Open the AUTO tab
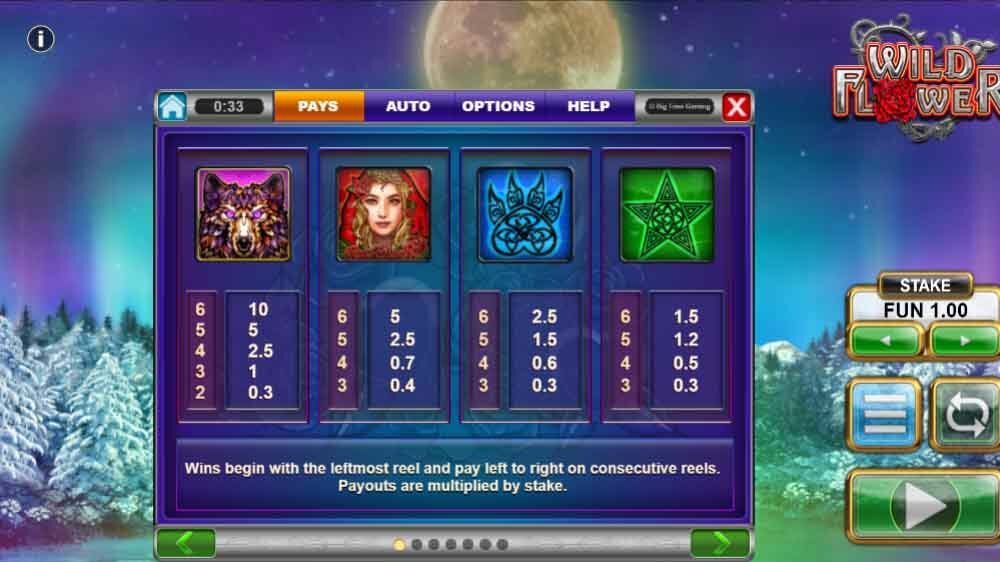The image size is (1000, 562). 408,106
